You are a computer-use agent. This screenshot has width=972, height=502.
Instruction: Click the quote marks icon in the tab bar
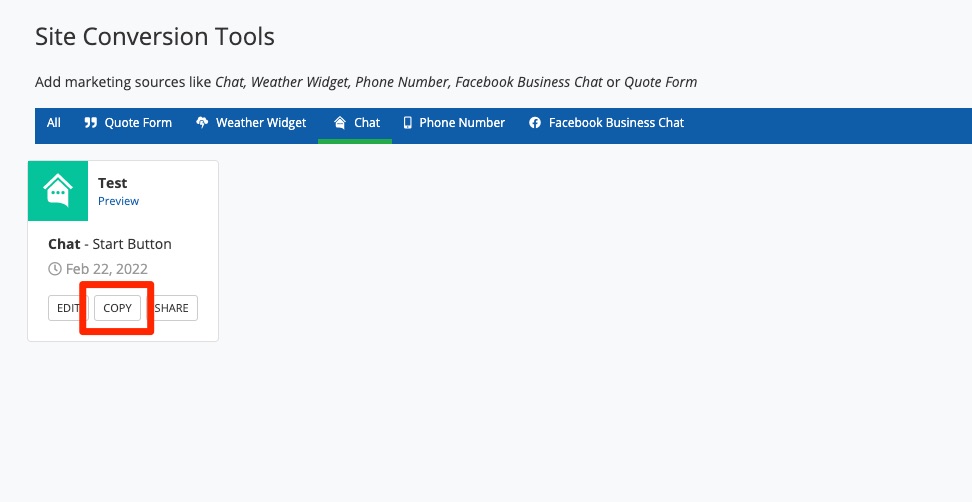[x=91, y=123]
